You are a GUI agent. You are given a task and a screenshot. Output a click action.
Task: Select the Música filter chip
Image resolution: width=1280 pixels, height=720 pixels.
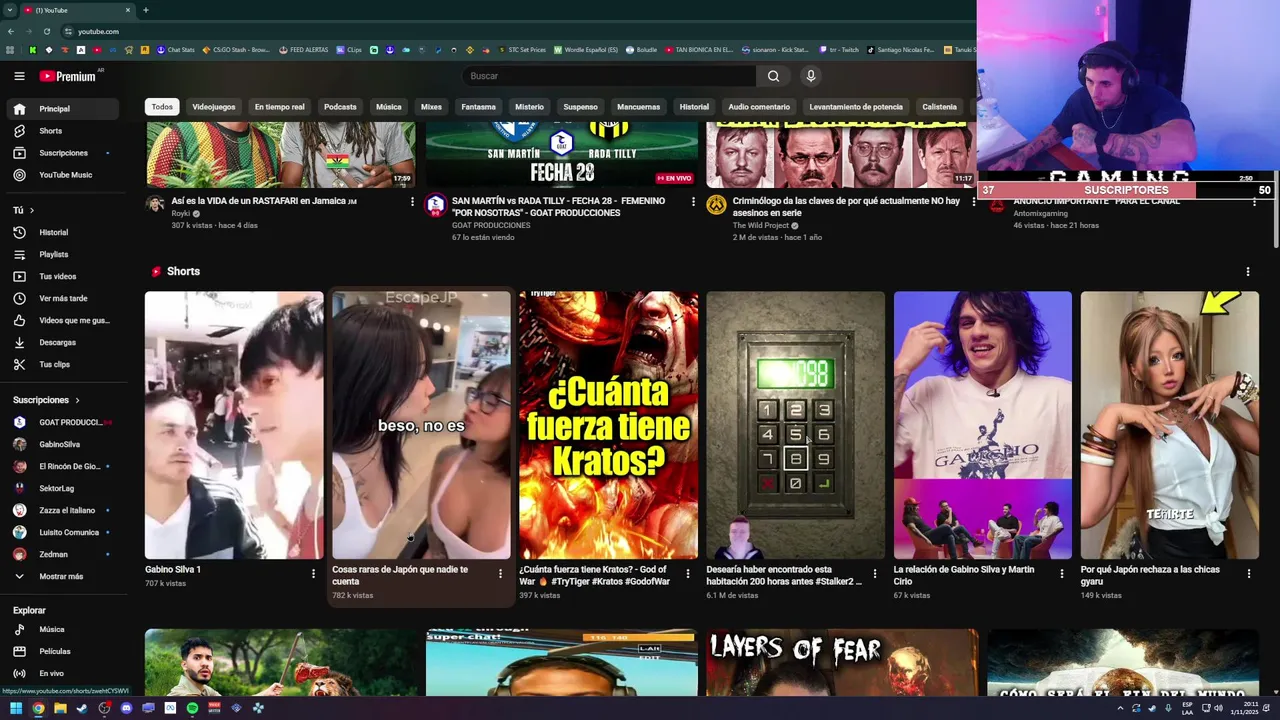click(x=389, y=107)
